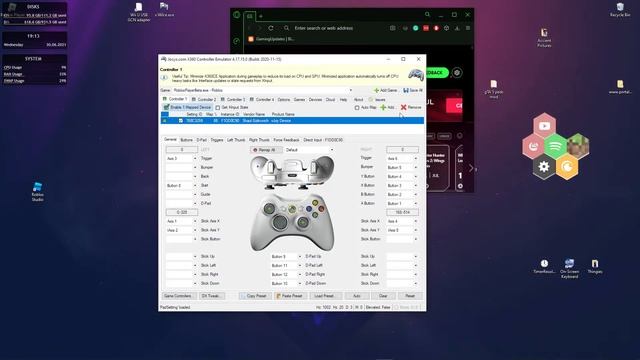Screen dimensions: 640x360
Task: Switch to the Triggers tab
Action: point(217,140)
